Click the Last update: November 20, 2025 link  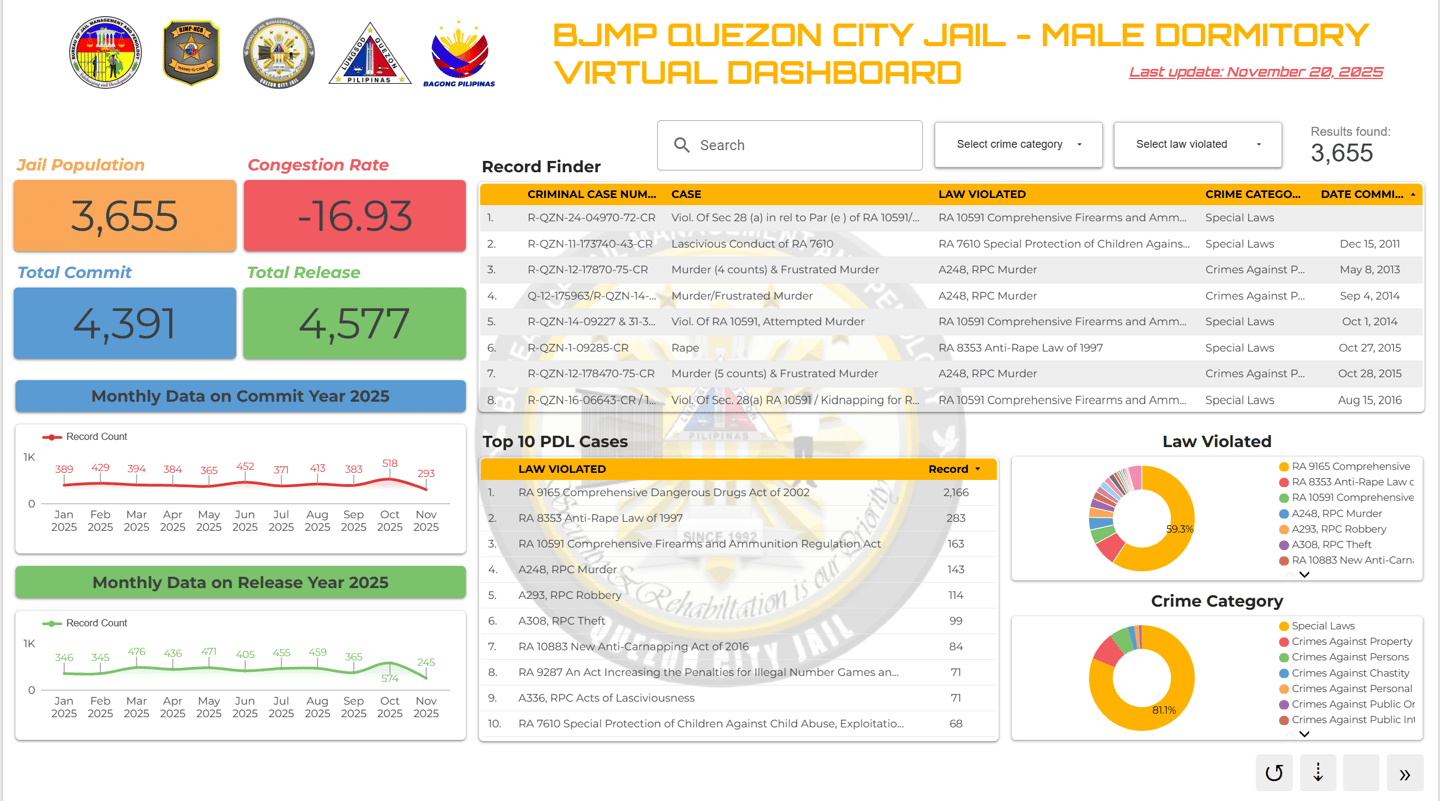click(1256, 72)
